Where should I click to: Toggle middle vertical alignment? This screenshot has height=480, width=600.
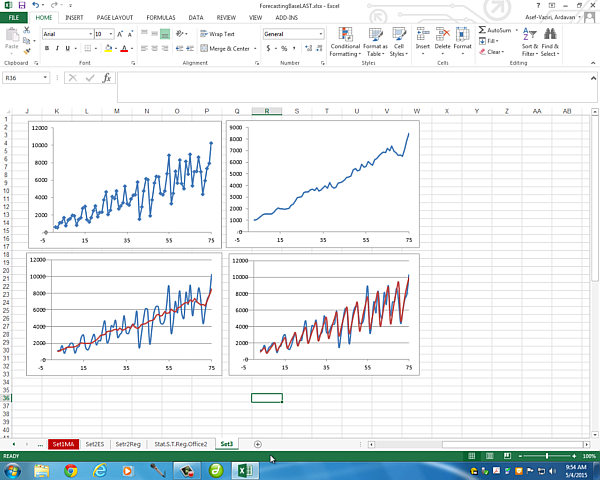155,34
